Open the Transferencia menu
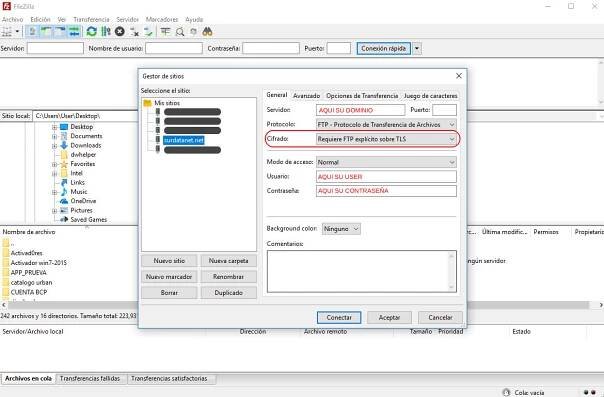This screenshot has width=604, height=397. tap(91, 19)
